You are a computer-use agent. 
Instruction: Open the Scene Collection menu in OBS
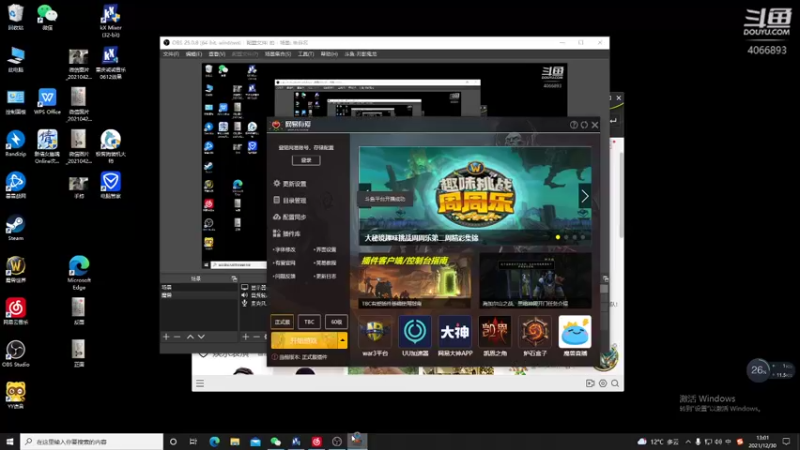[x=278, y=54]
